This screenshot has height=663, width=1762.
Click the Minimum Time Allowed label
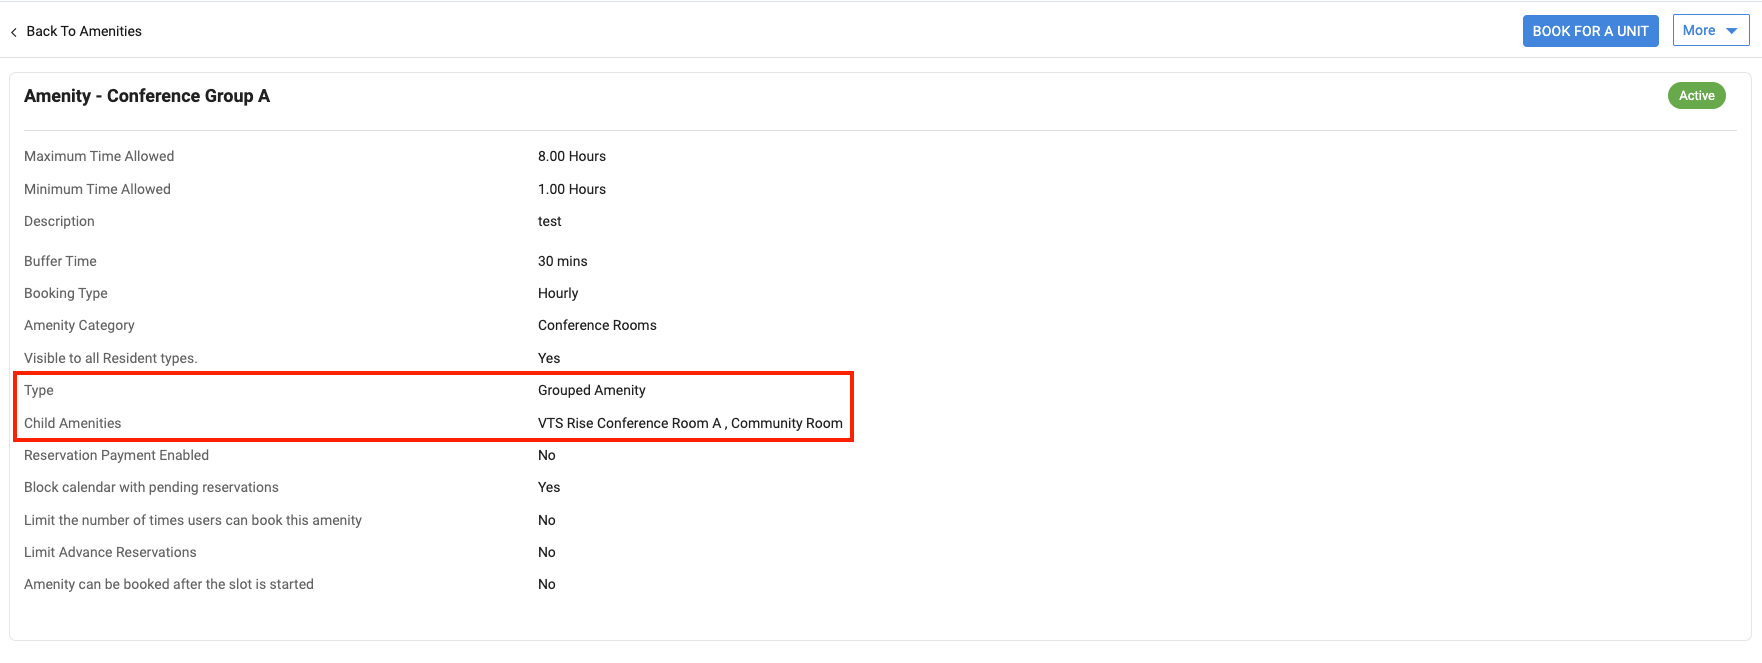point(97,189)
